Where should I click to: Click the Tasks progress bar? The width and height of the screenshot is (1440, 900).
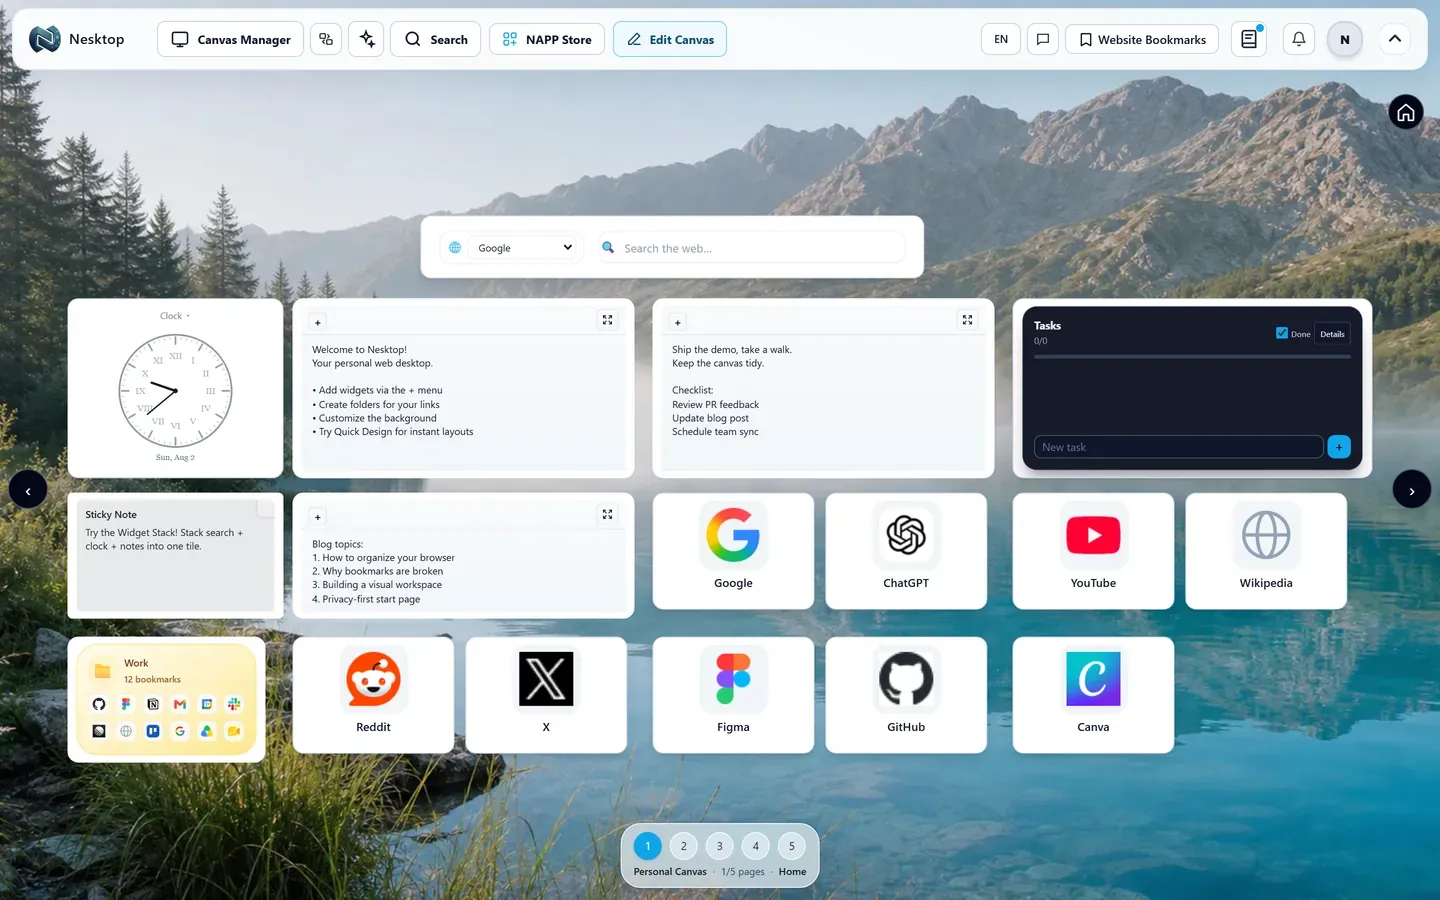(x=1192, y=356)
